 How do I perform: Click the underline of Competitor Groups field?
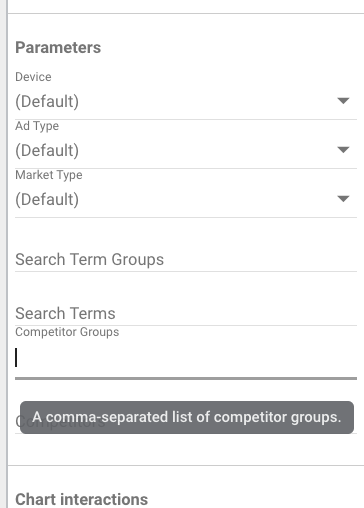tap(186, 379)
